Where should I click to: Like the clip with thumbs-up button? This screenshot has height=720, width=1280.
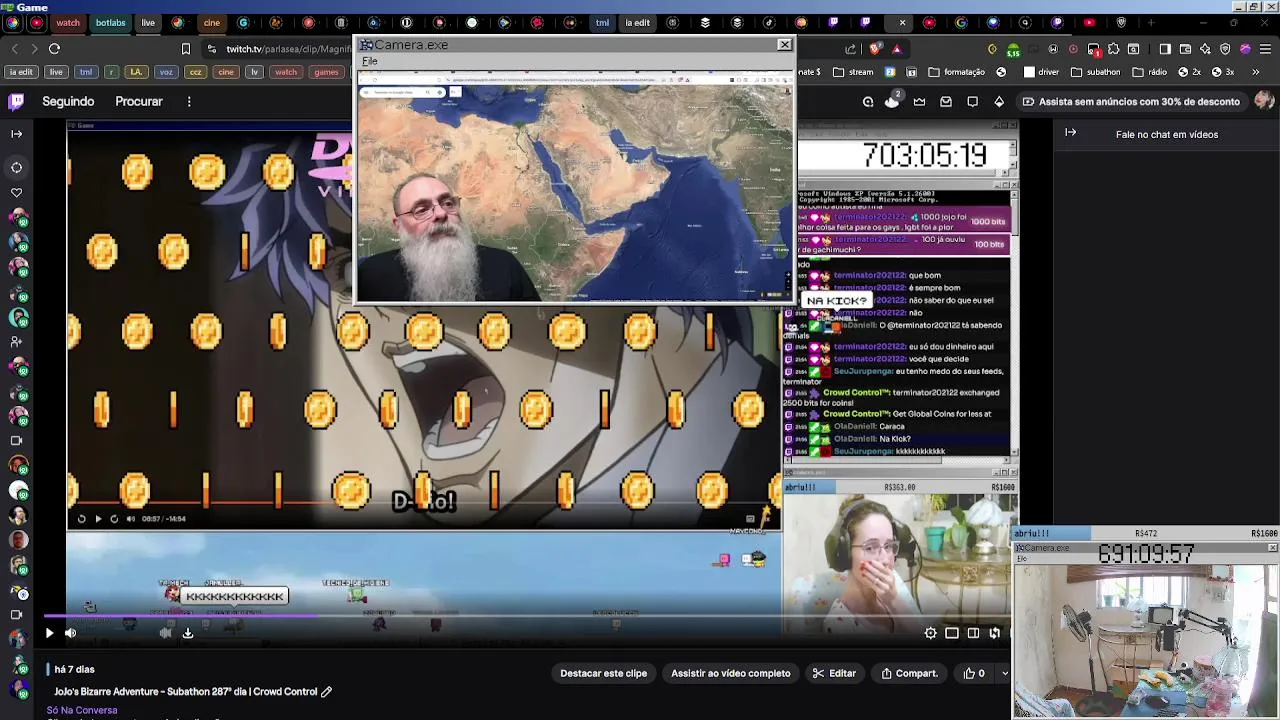974,673
